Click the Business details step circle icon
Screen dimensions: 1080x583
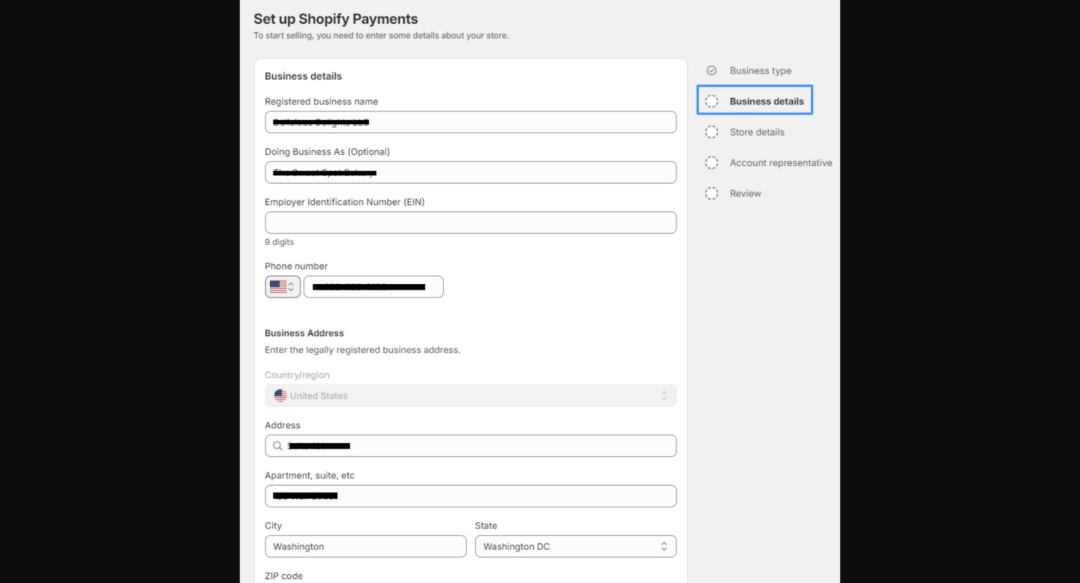(x=711, y=101)
